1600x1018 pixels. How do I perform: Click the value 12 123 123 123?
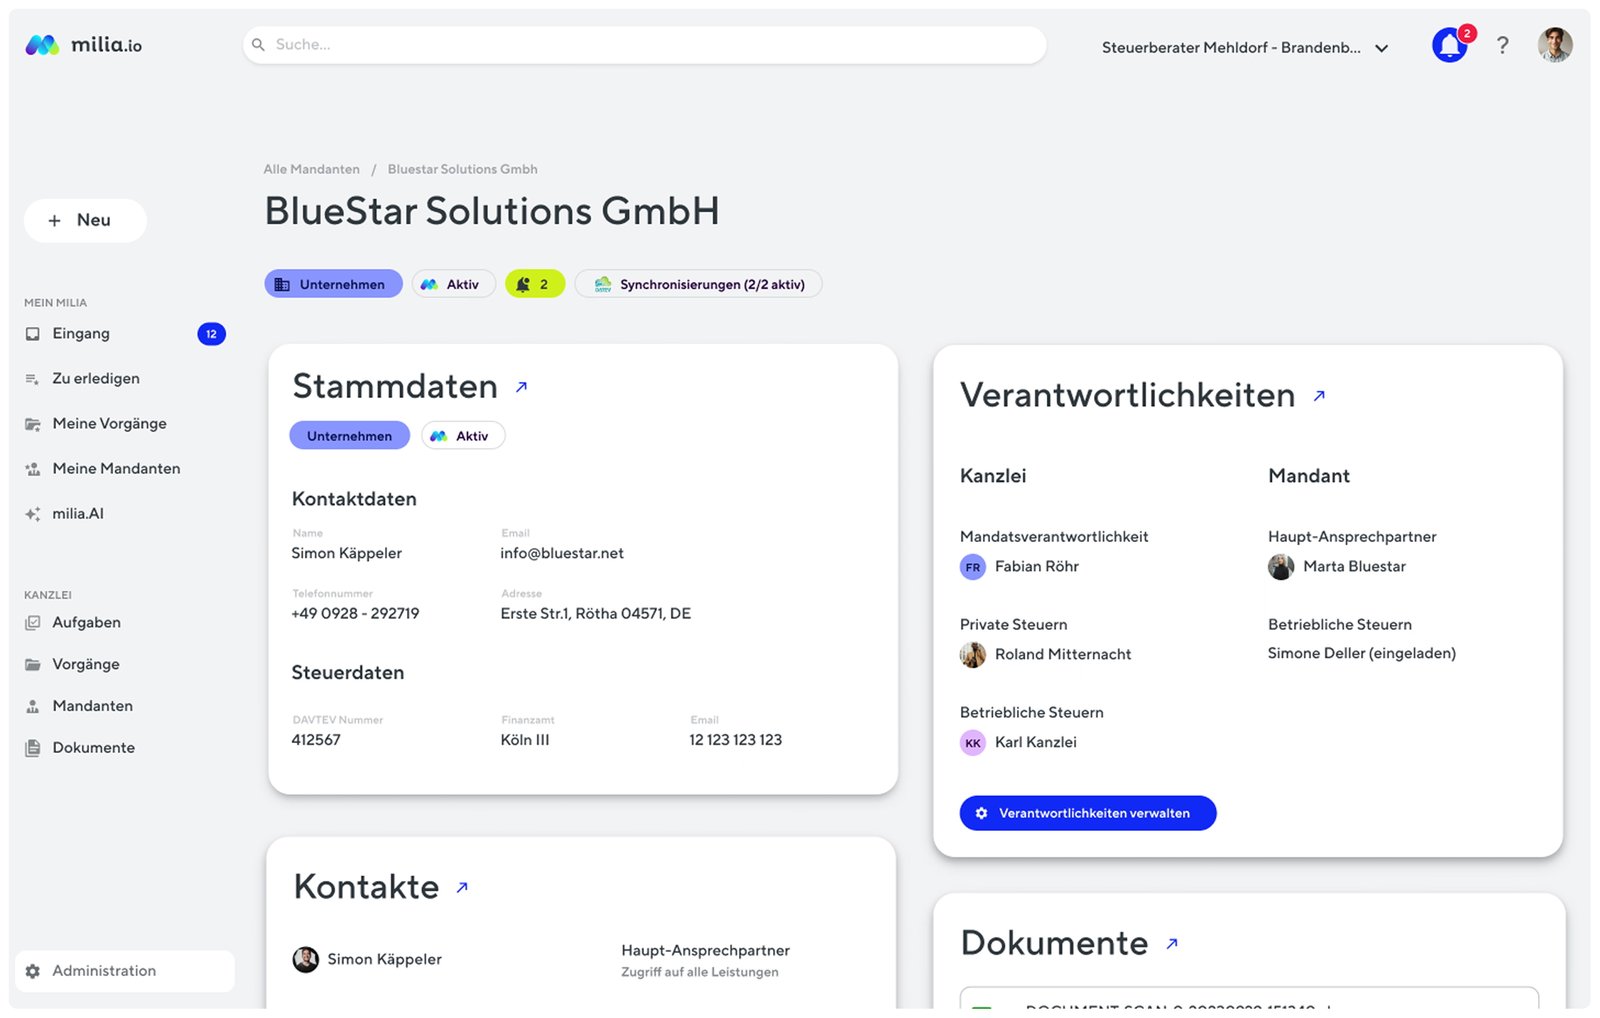(x=736, y=740)
